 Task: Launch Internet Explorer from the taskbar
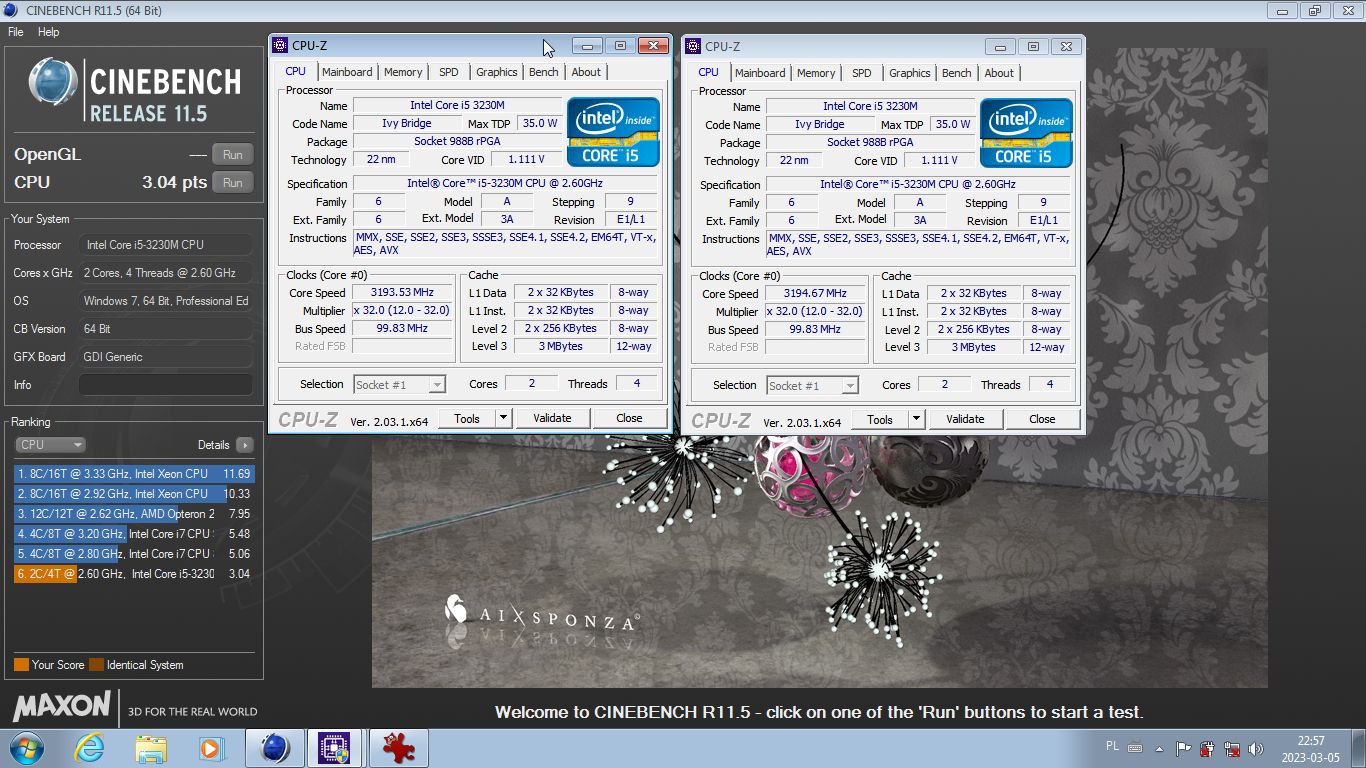coord(90,748)
